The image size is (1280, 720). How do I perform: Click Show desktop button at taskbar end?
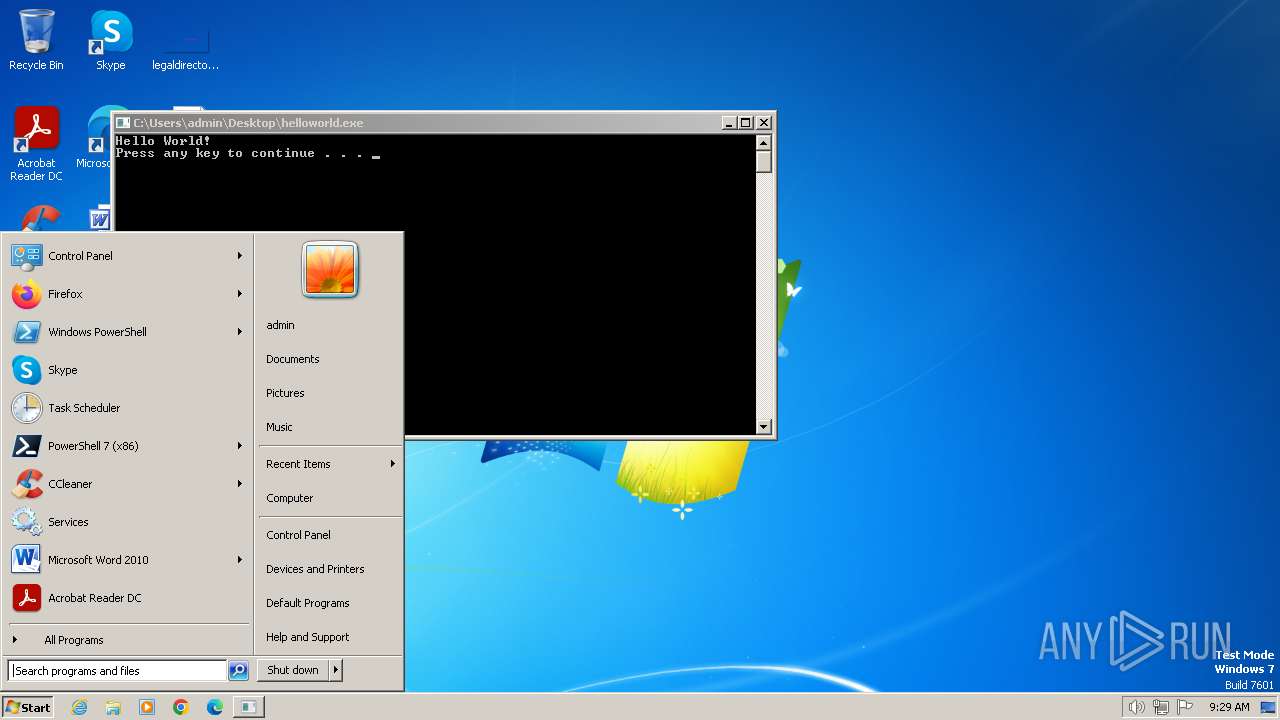1269,707
